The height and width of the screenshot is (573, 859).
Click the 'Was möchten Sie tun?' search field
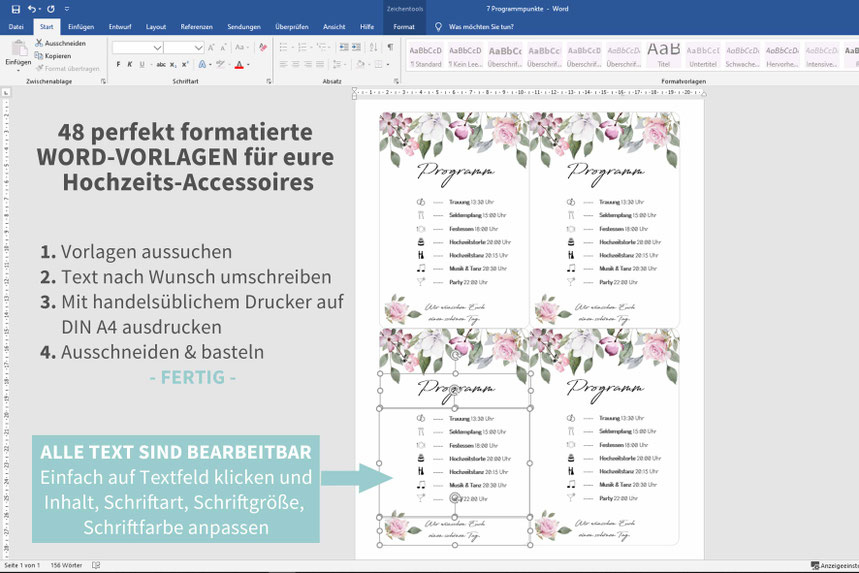483,27
